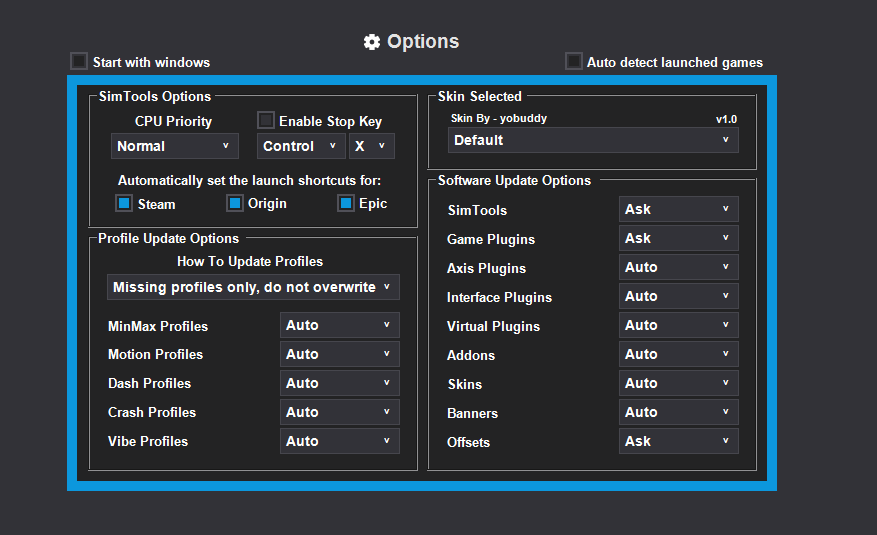Disable the Epic launch shortcut checkbox

[x=346, y=203]
